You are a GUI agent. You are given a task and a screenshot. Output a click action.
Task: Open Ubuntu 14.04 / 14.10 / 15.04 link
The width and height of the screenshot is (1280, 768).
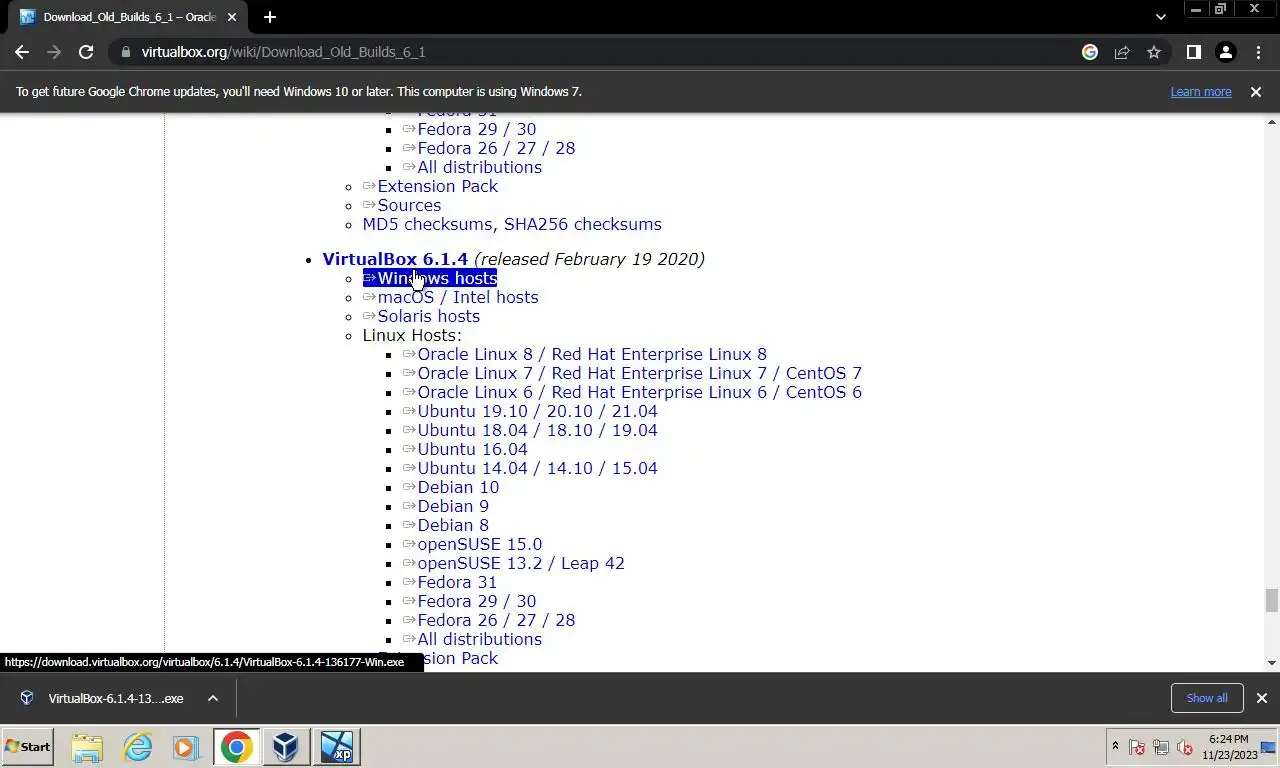(530, 468)
